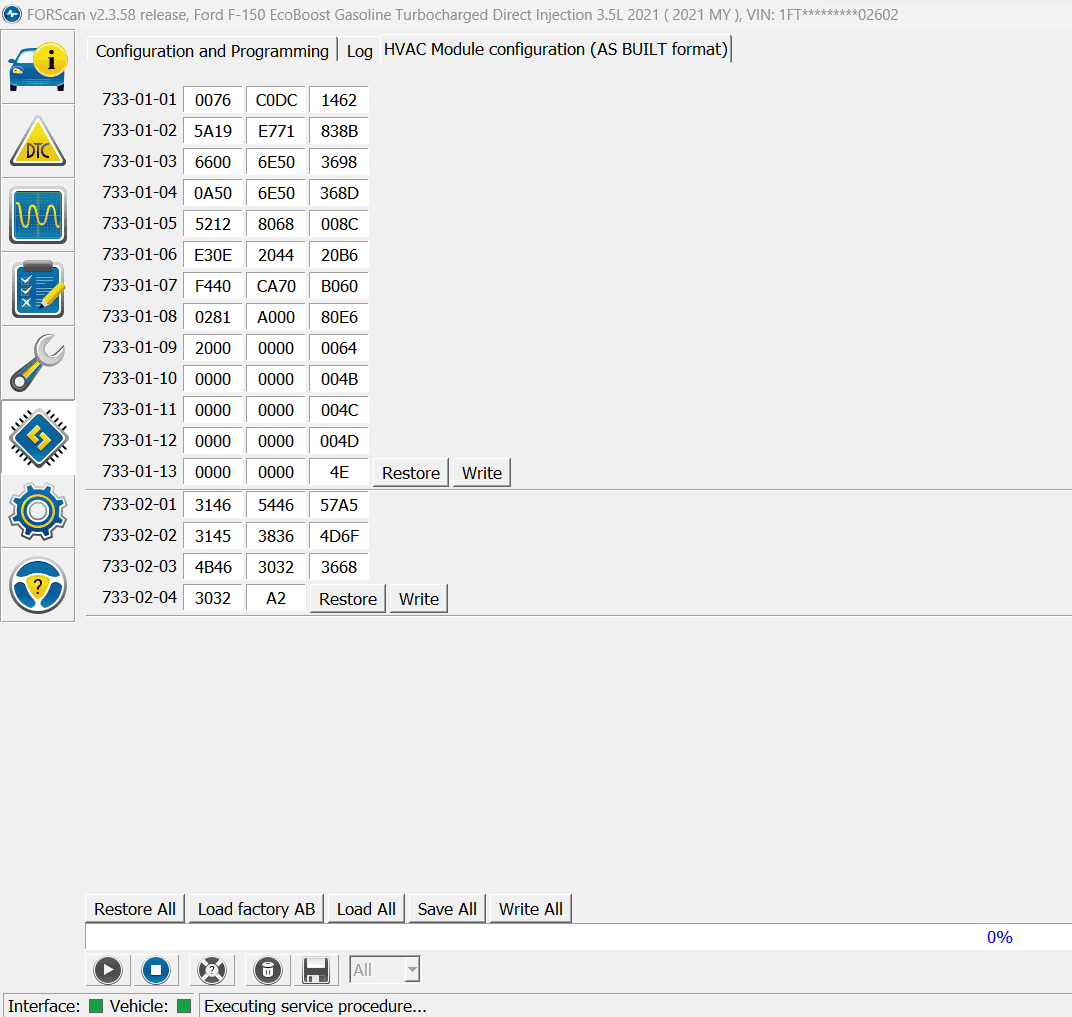Click field 5A19 in row 733-01-02
This screenshot has height=1017, width=1072.
[213, 131]
